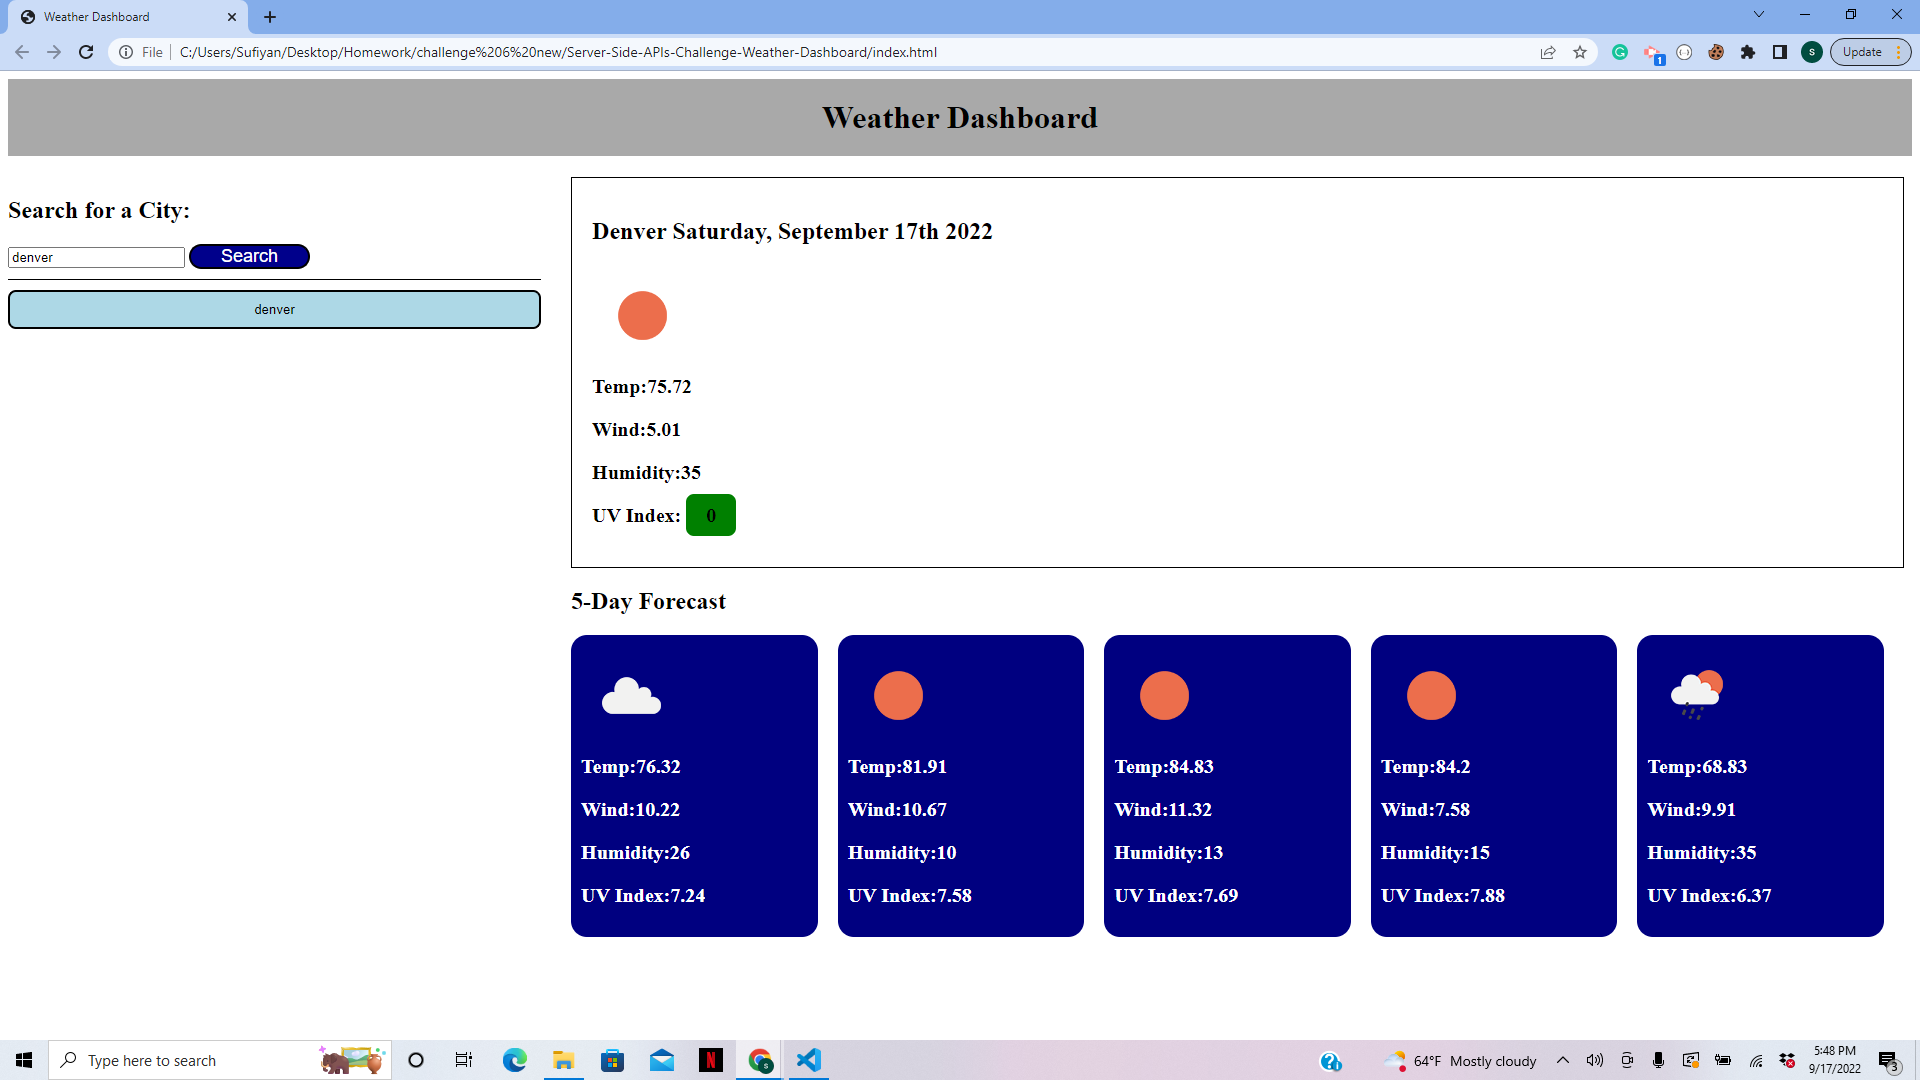Expand the tab search dropdown chevron
This screenshot has height=1080, width=1920.
coord(1759,15)
